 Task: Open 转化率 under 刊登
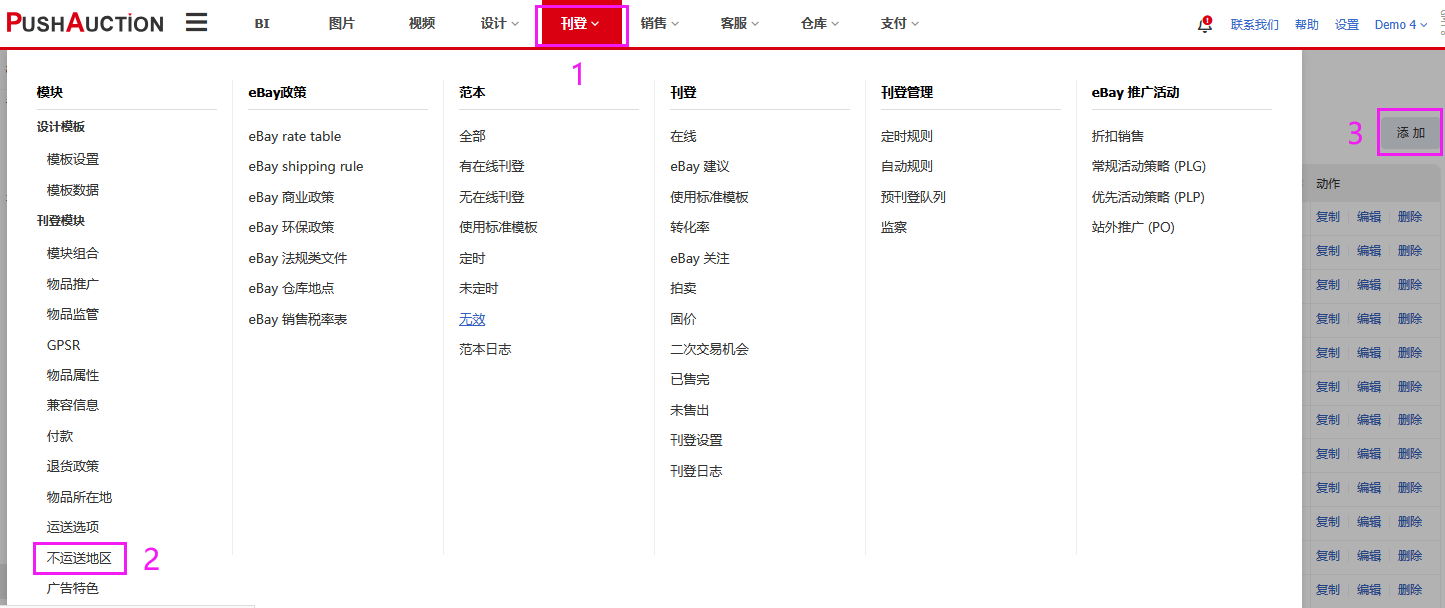690,227
